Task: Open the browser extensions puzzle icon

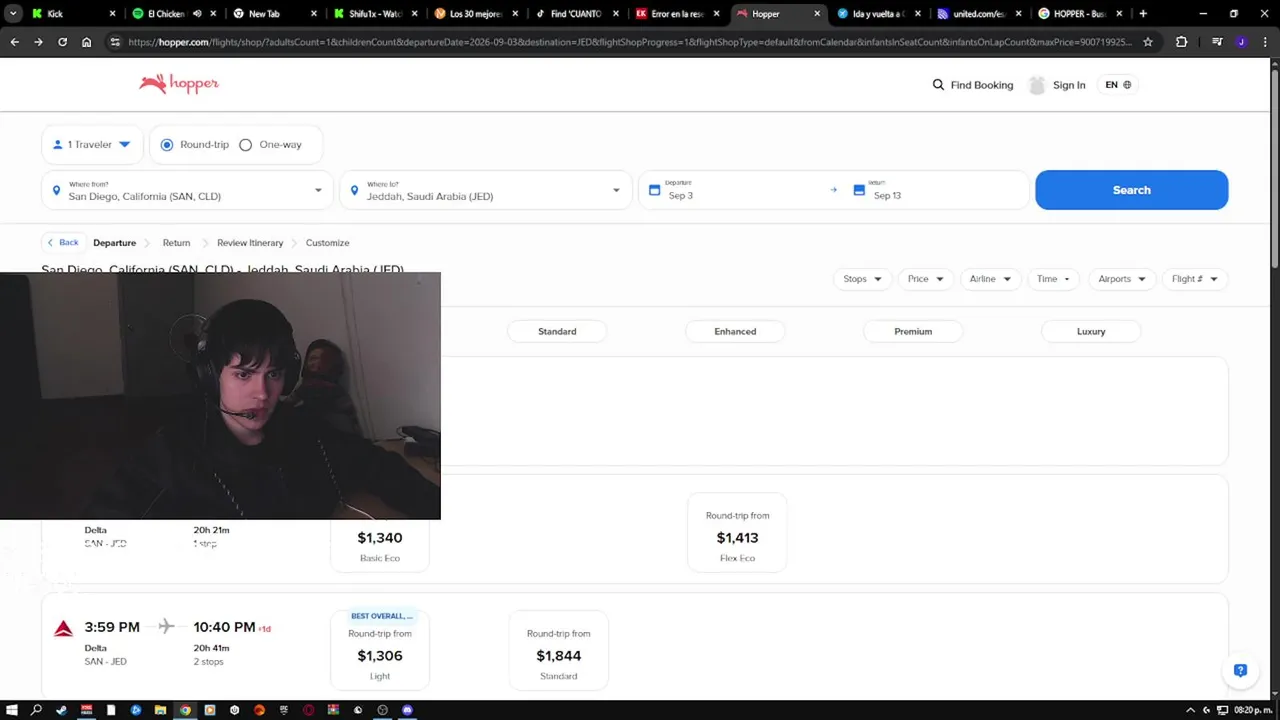Action: [1182, 42]
